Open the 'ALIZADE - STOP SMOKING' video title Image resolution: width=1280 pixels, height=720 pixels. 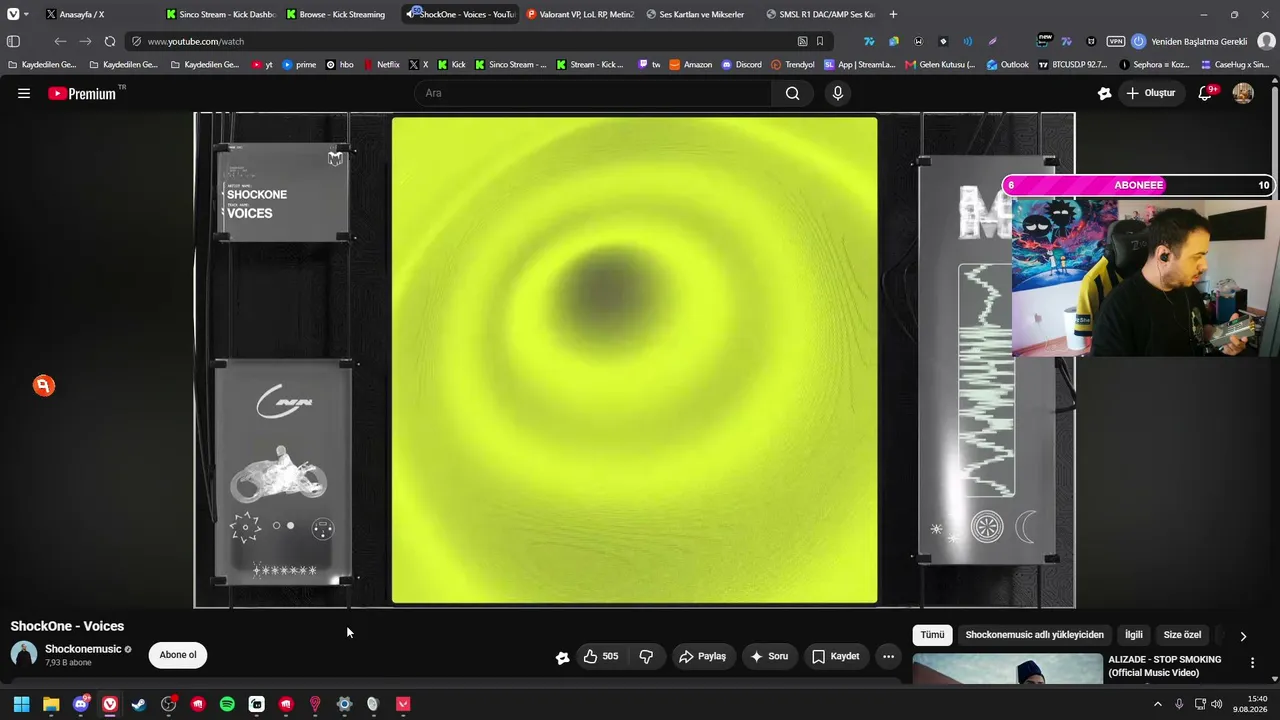coord(1165,666)
